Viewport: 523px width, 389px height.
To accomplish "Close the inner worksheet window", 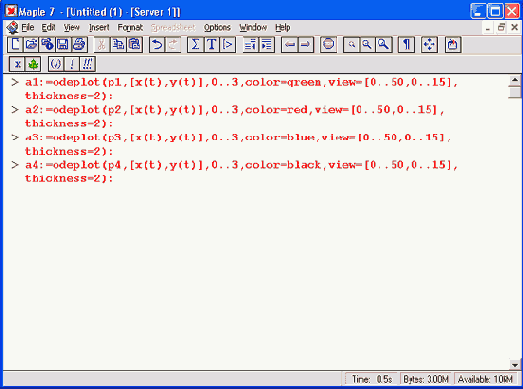I will click(514, 28).
